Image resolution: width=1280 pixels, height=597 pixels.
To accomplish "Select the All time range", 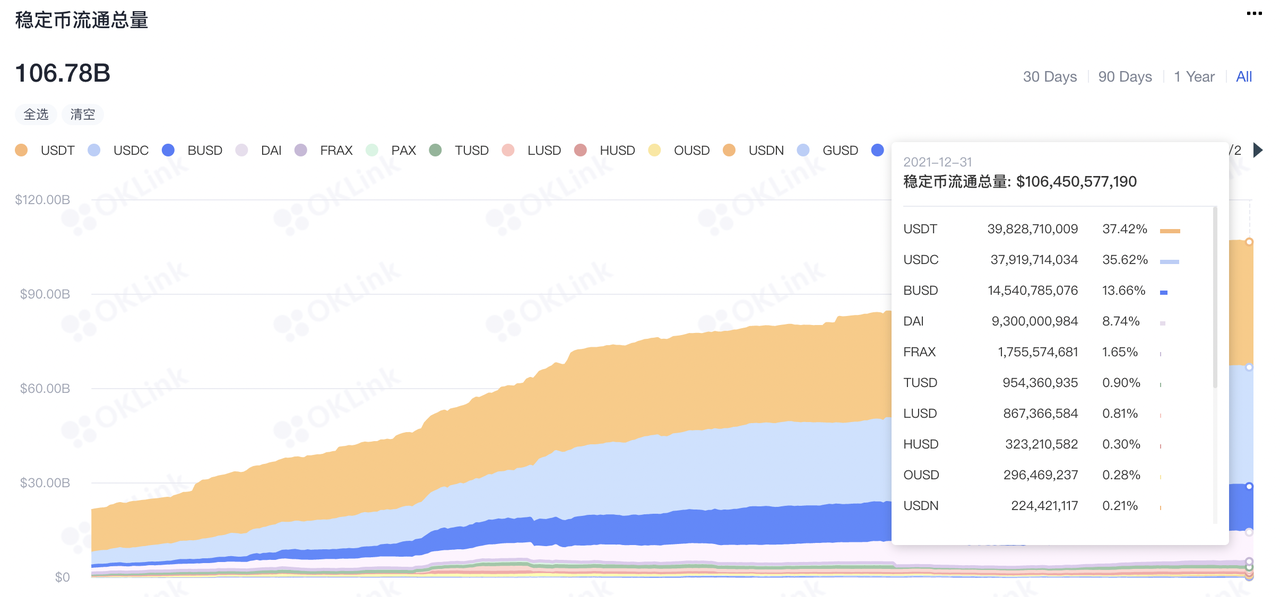I will tap(1244, 77).
